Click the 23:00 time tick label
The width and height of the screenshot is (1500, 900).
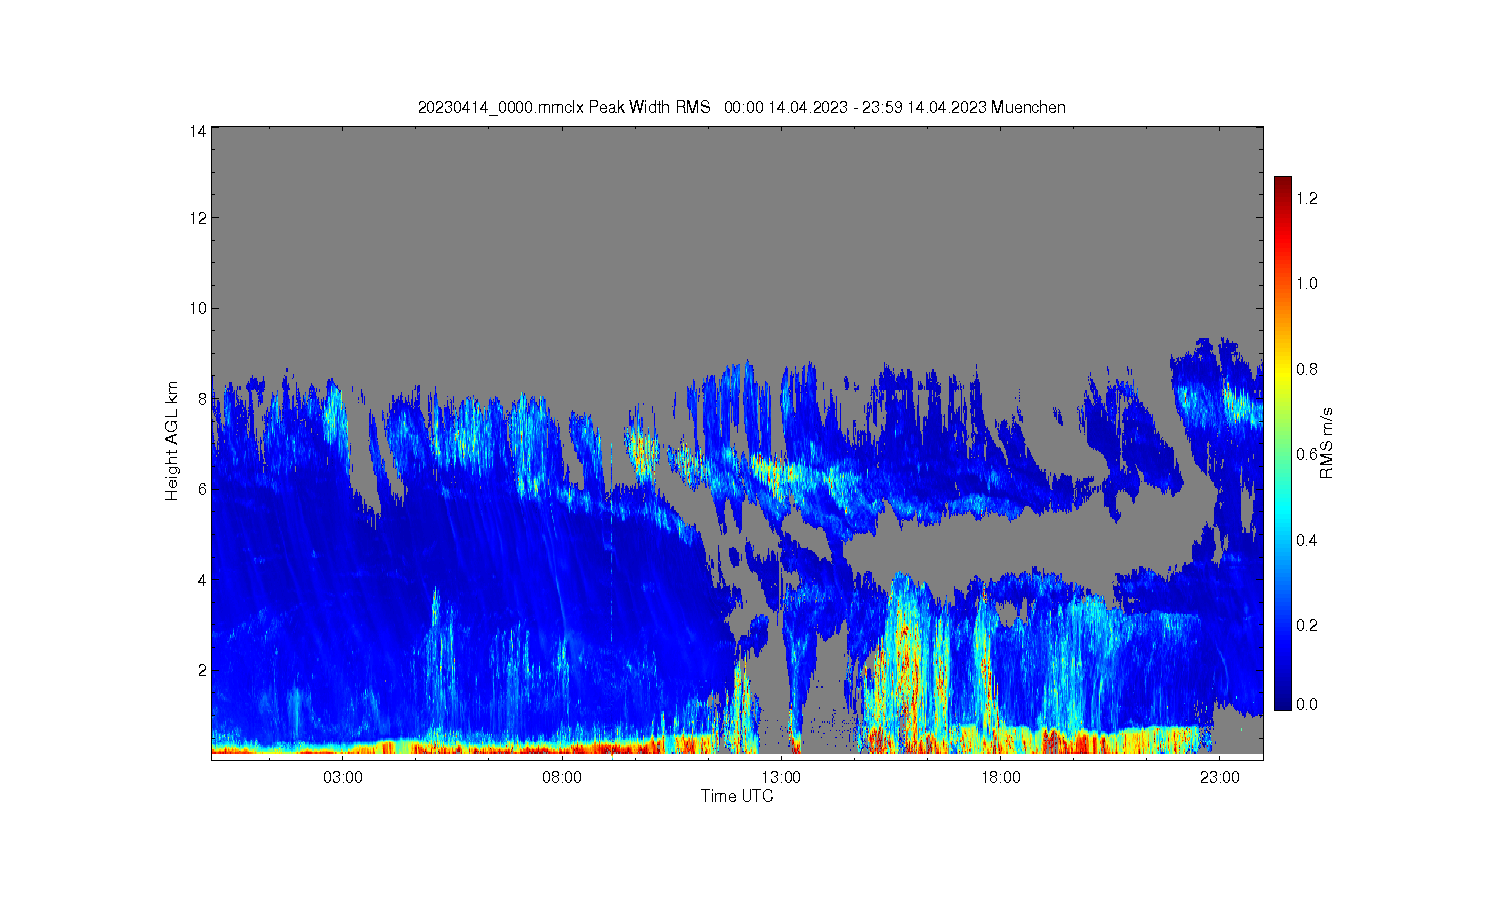[x=1219, y=777]
